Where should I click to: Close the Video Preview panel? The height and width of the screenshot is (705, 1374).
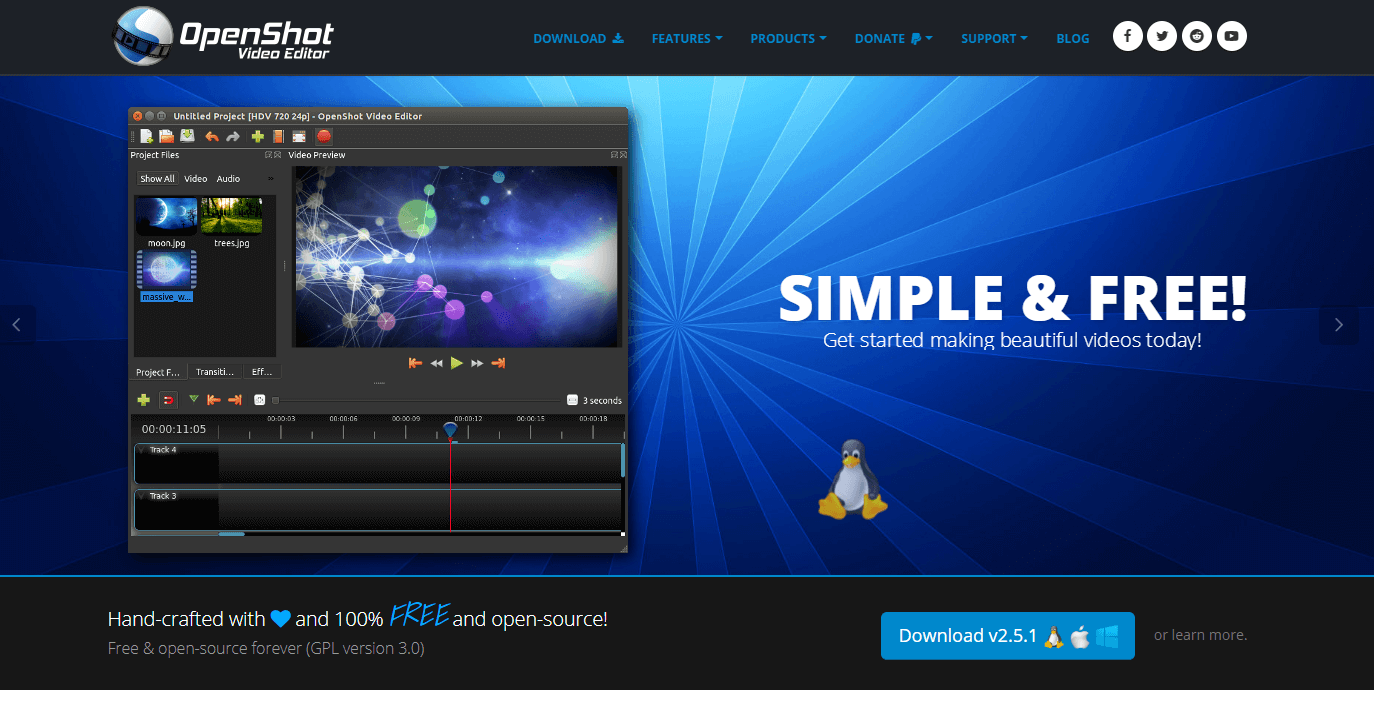[623, 155]
